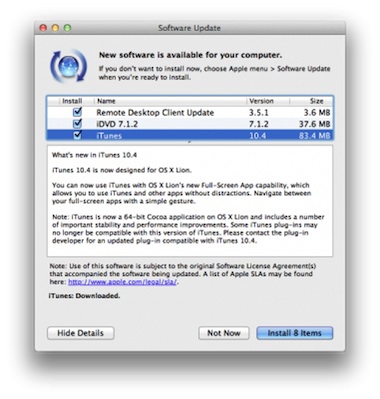
Task: Click the Install 8 Items button
Action: coord(295,333)
